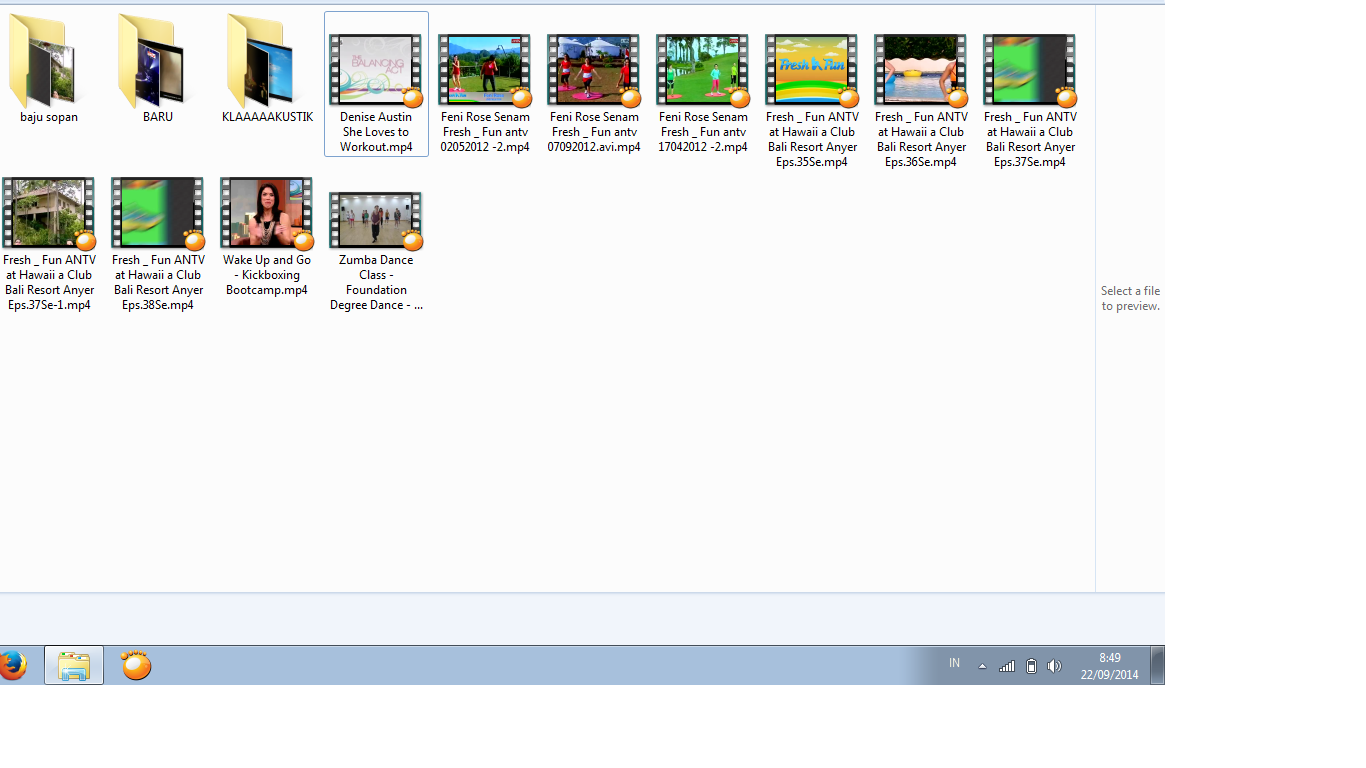Image resolution: width=1366 pixels, height=768 pixels.
Task: Click the battery status tray icon
Action: (x=1031, y=666)
